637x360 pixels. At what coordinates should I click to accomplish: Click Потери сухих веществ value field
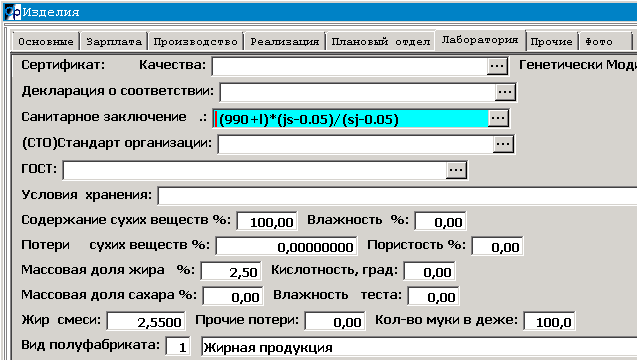[286, 246]
